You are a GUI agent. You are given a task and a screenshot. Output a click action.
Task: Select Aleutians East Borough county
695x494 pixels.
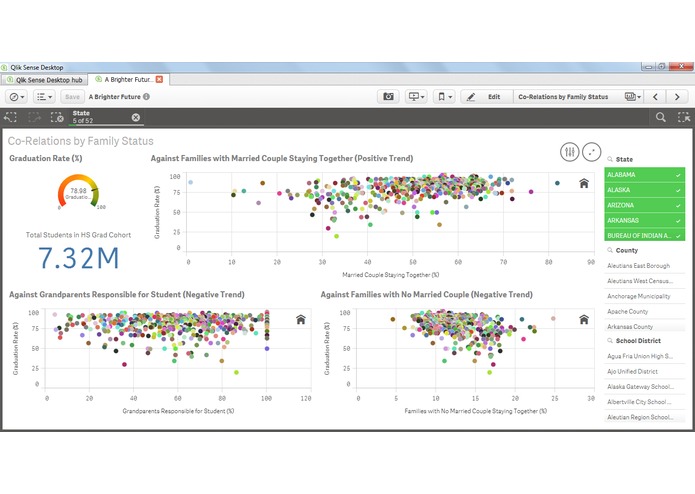click(644, 266)
